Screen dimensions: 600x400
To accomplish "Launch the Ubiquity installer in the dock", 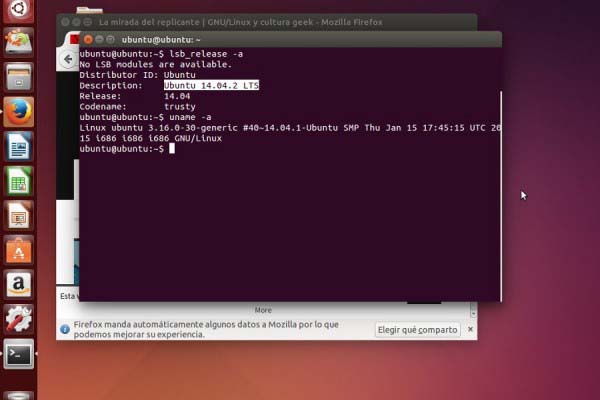I will (18, 41).
